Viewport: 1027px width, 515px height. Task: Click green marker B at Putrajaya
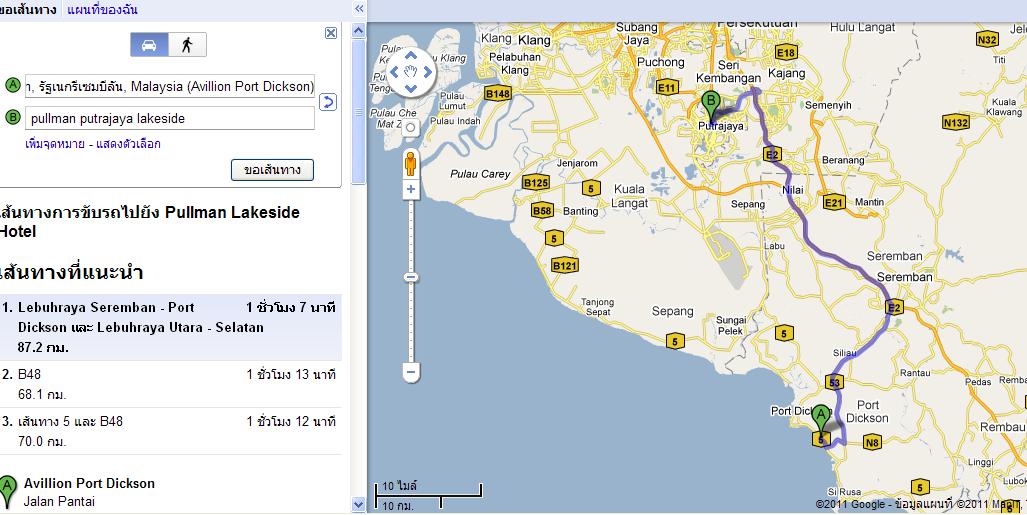point(710,104)
